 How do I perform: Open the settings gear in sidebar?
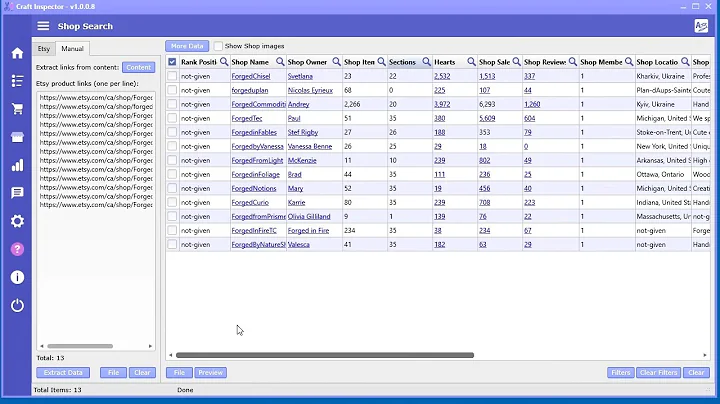tap(17, 221)
